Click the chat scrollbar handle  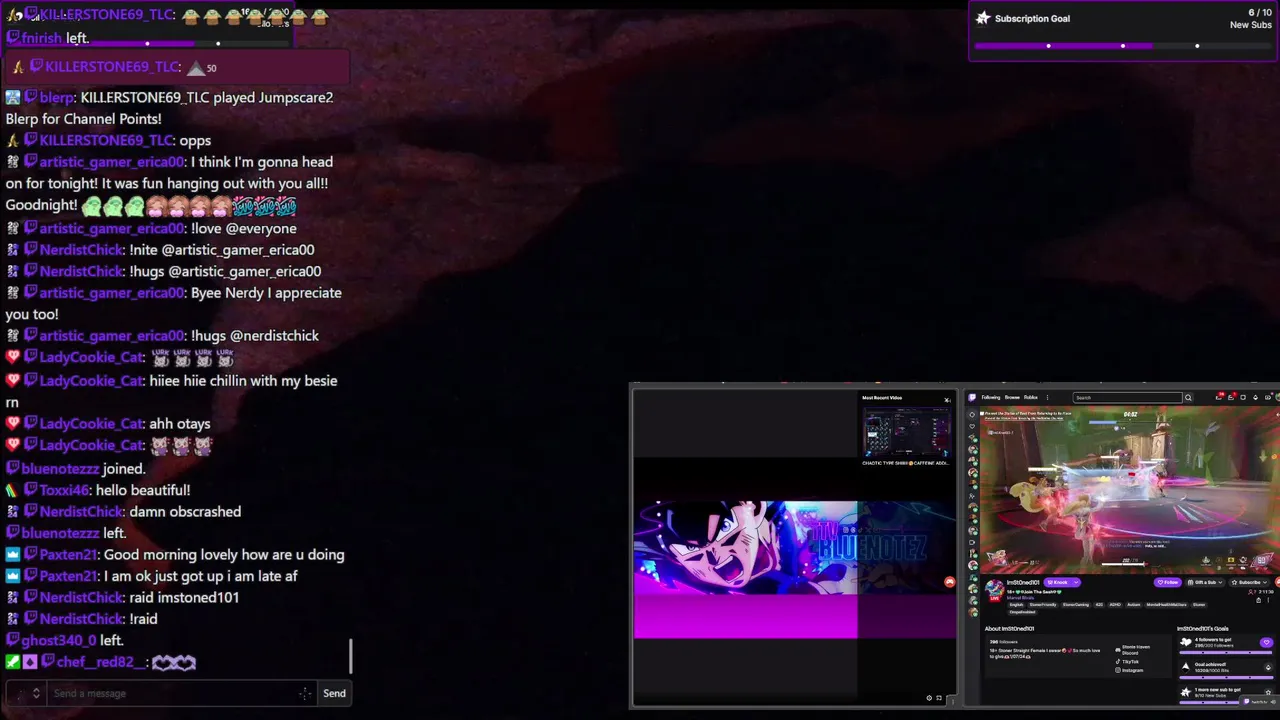tap(350, 657)
